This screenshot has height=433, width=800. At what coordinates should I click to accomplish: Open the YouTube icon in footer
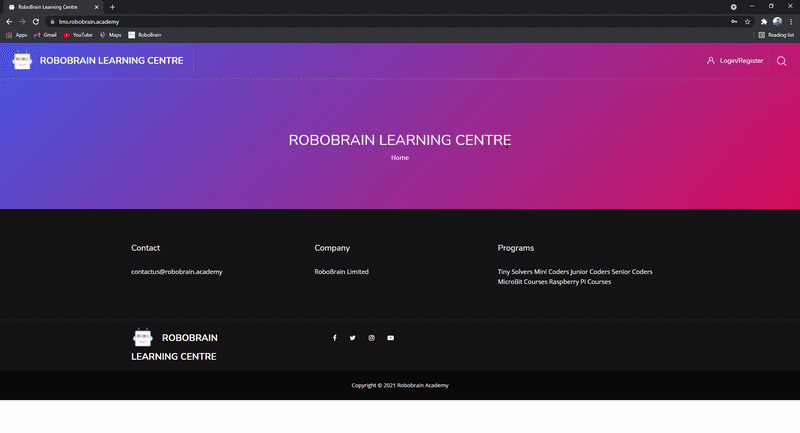(390, 338)
